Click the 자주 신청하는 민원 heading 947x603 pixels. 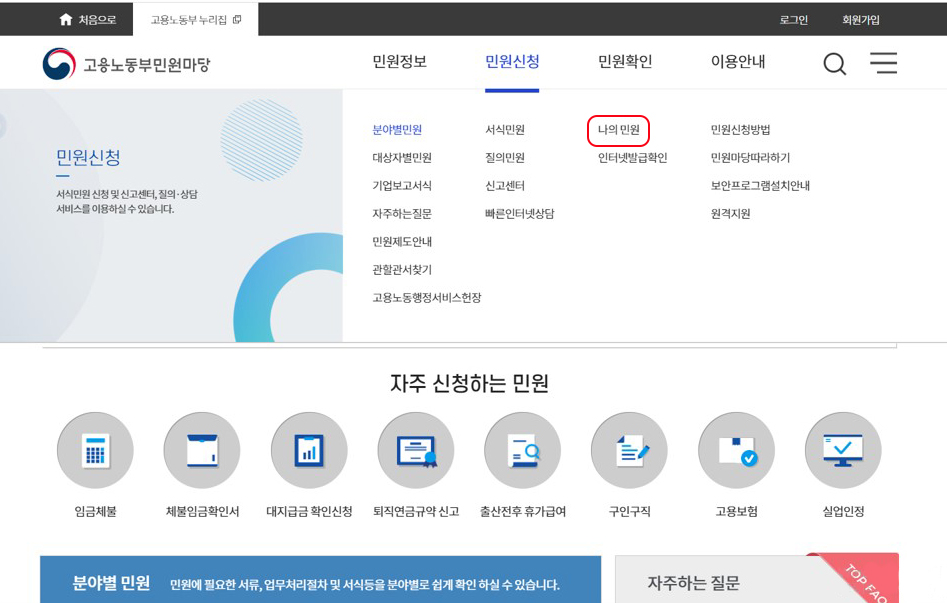tap(469, 383)
